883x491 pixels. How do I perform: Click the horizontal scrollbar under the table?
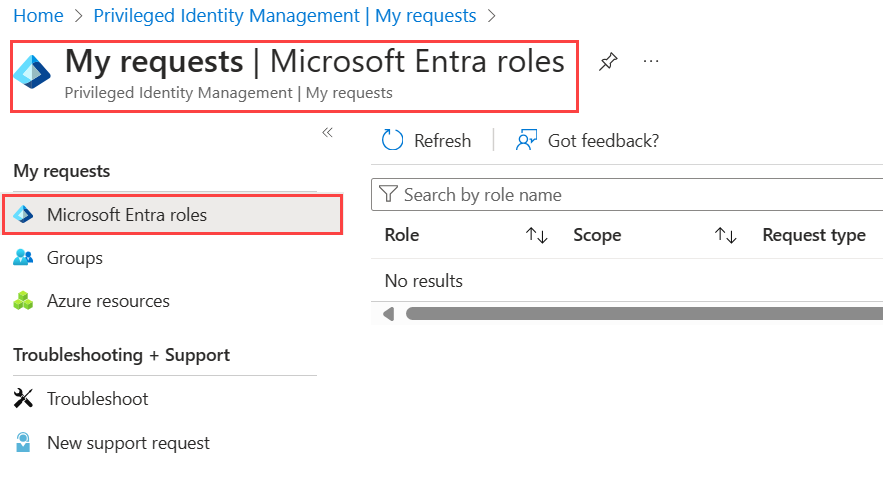point(640,314)
